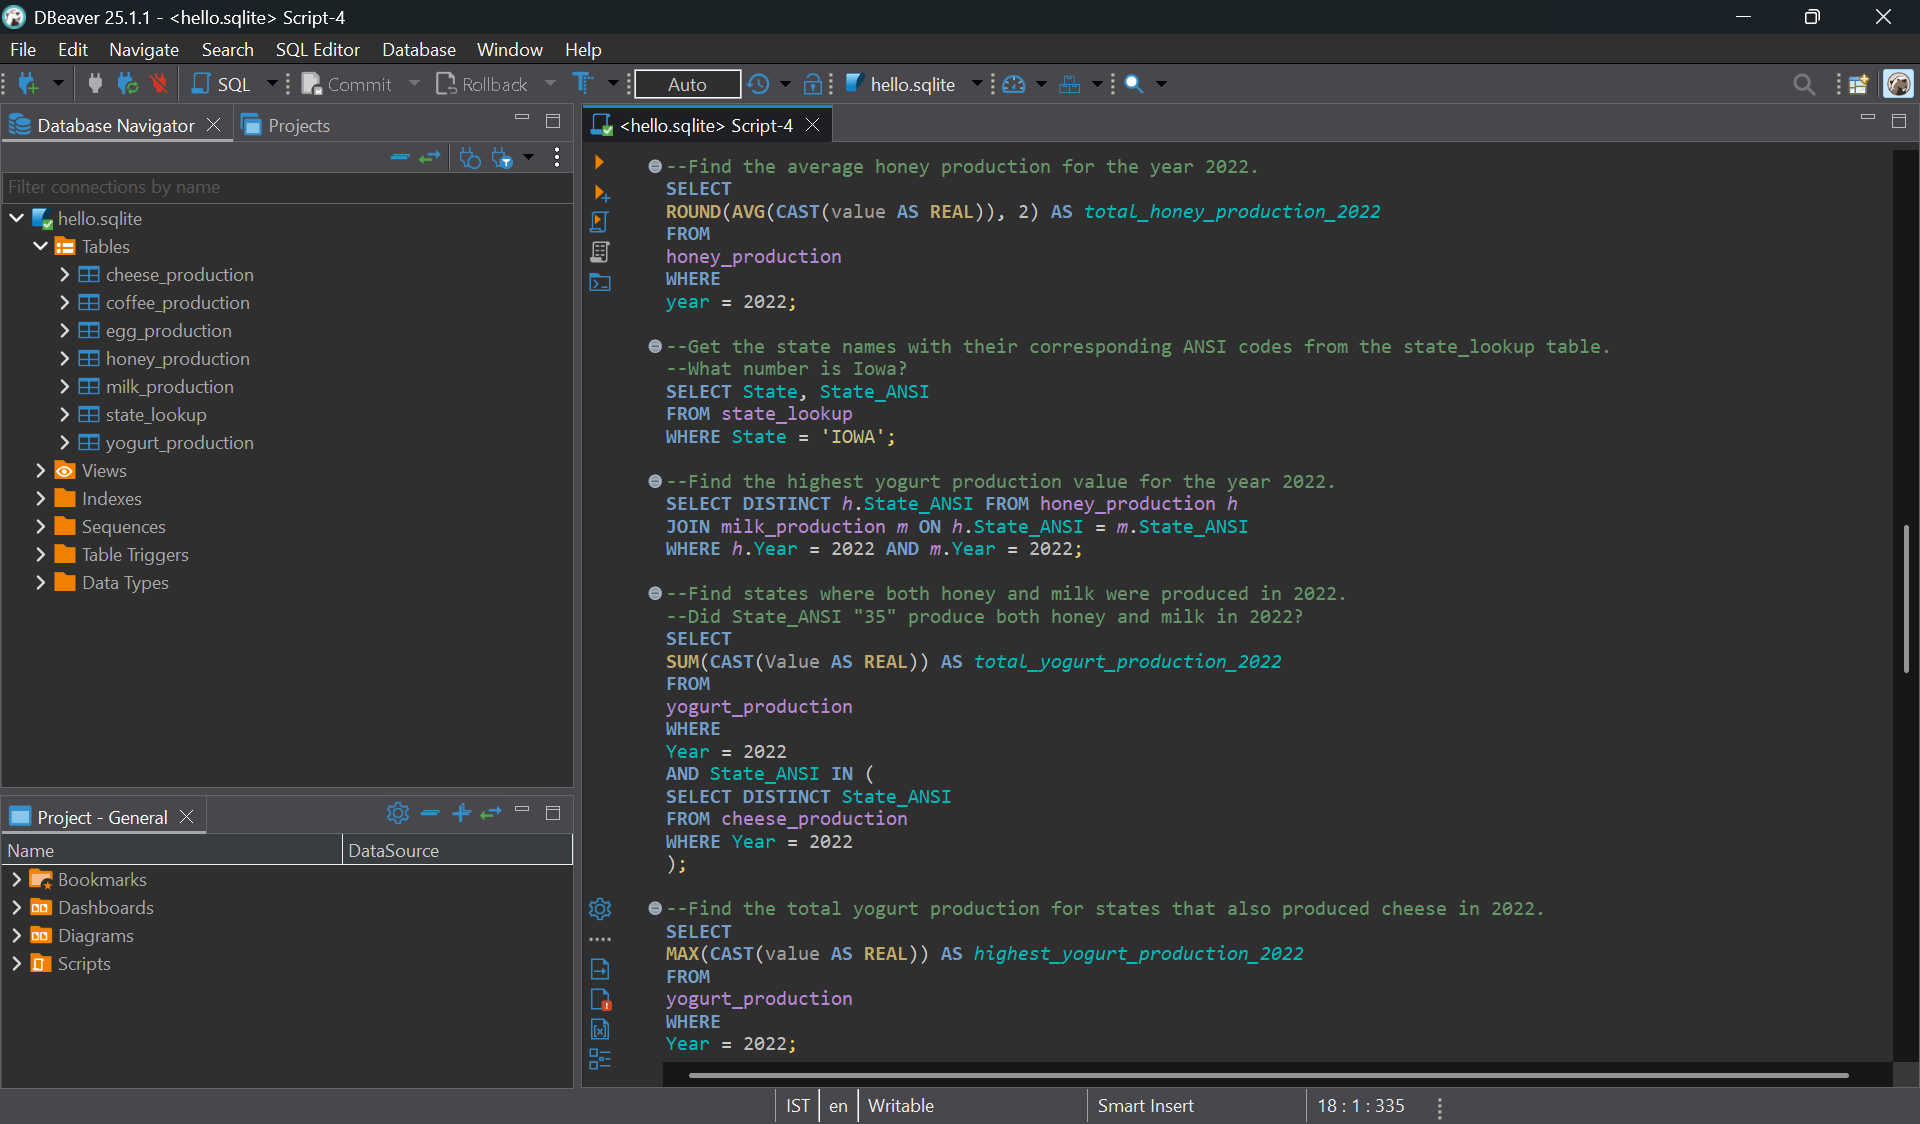Click the Link with editor arrows icon
This screenshot has width=1920, height=1124.
tap(430, 157)
